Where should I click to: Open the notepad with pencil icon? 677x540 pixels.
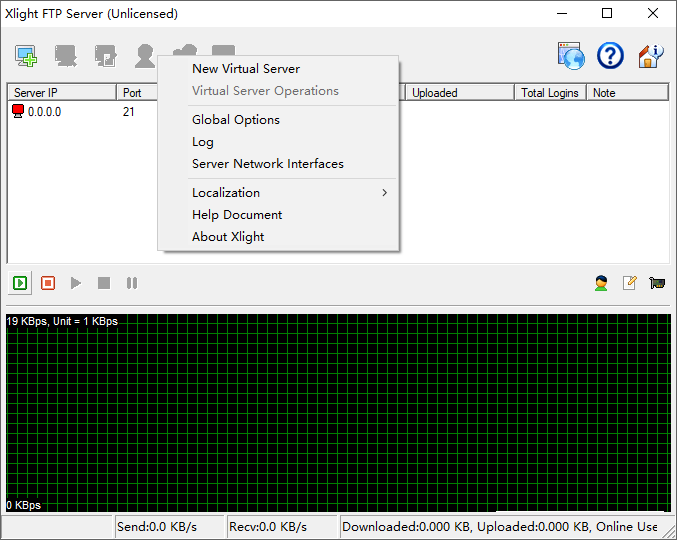pos(630,283)
